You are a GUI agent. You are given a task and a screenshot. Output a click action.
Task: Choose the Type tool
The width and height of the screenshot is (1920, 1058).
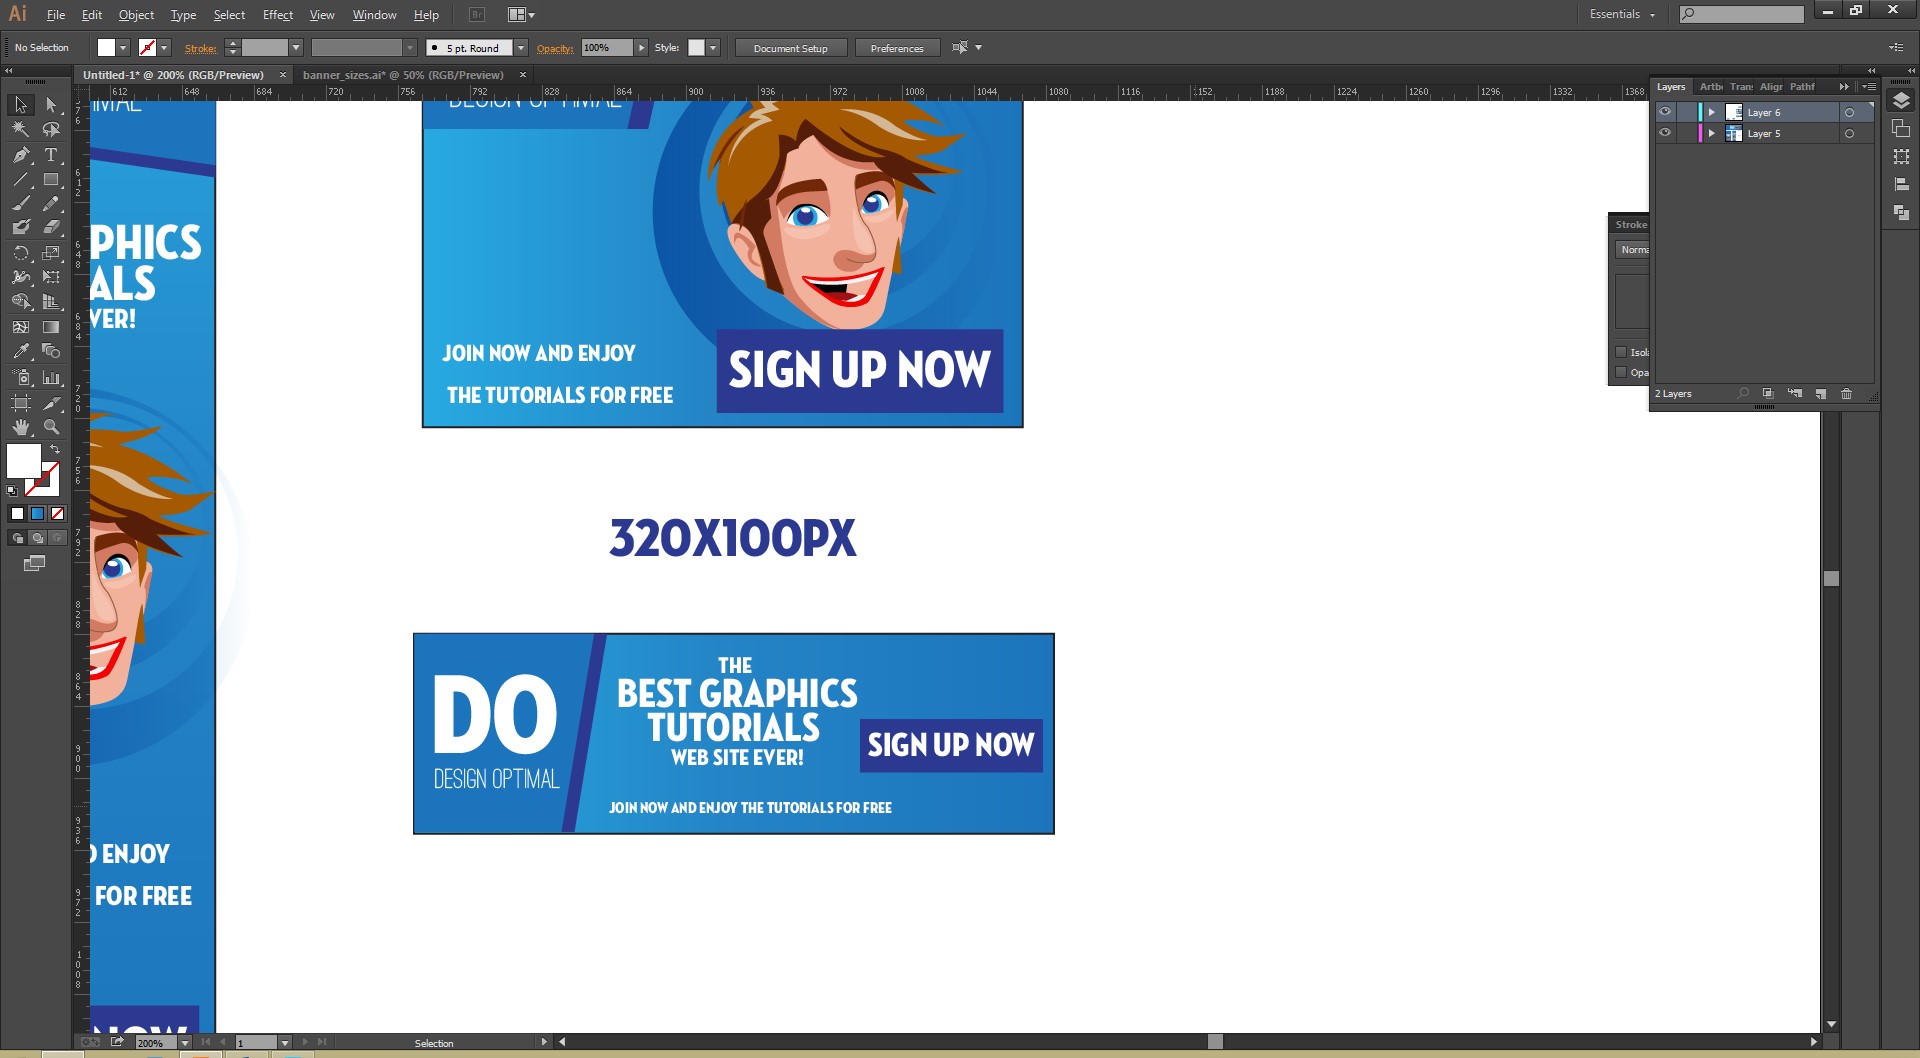click(51, 155)
